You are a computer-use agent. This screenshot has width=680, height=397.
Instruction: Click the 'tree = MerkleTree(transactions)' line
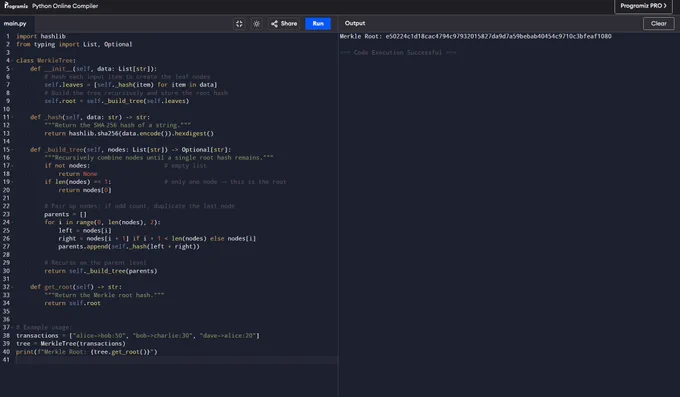[x=71, y=344]
